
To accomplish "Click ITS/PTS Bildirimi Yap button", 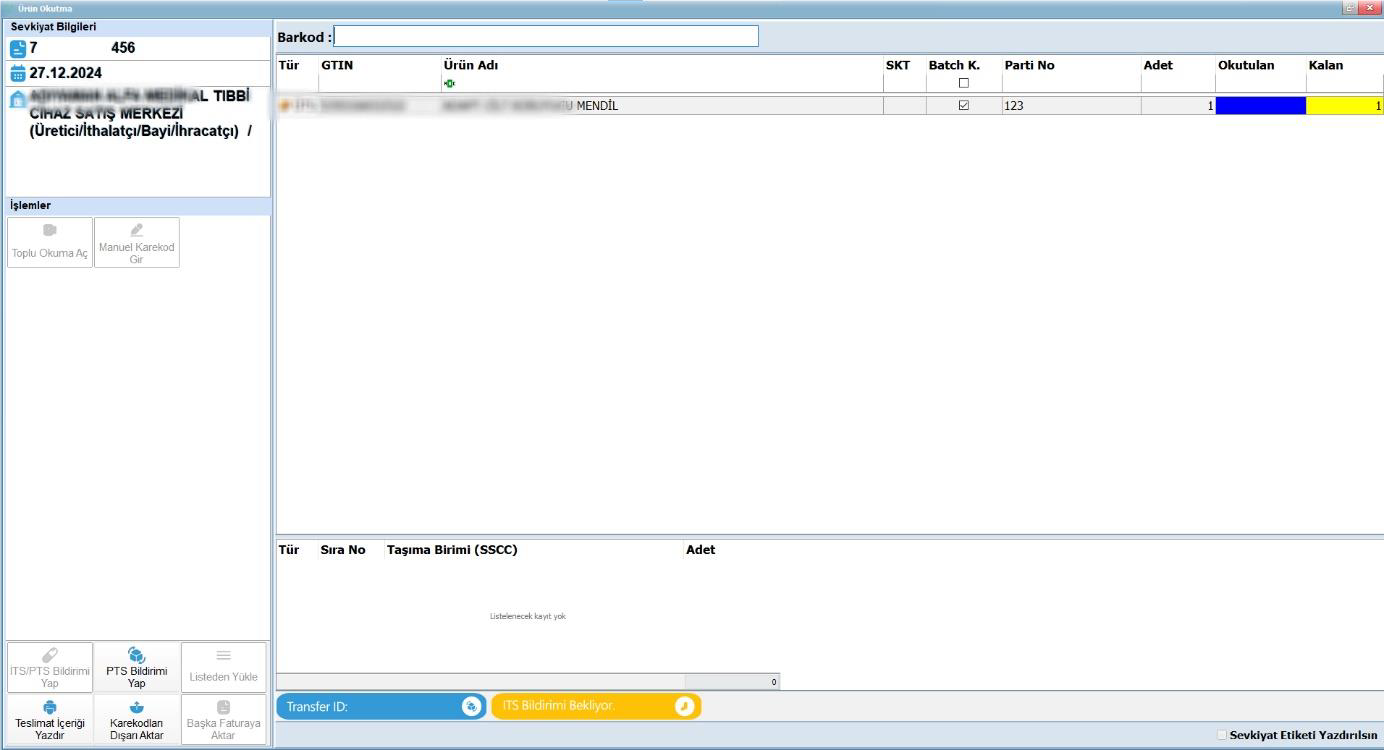I will [x=49, y=667].
